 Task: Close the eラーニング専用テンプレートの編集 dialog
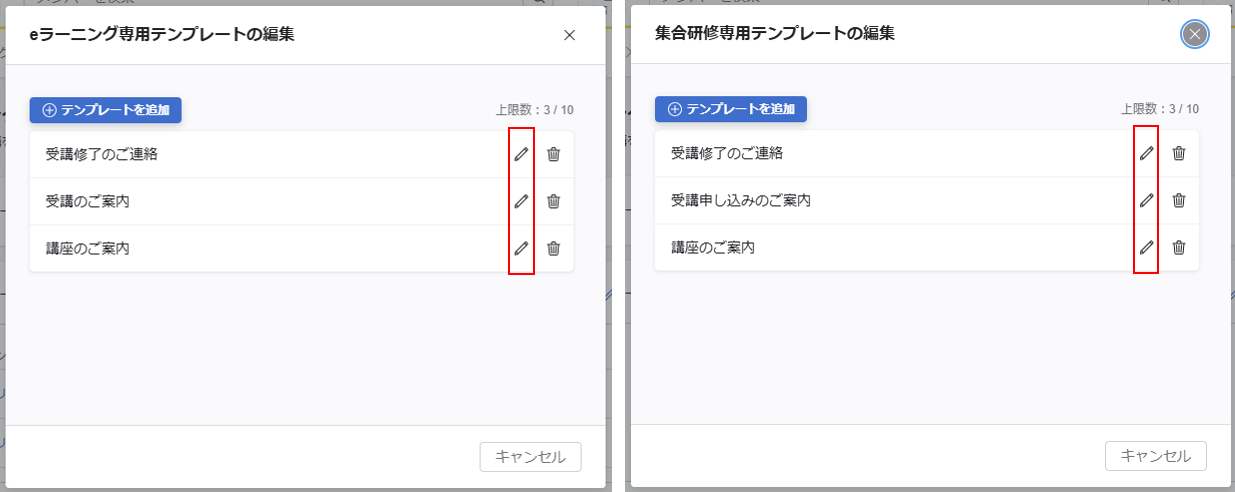click(x=570, y=35)
